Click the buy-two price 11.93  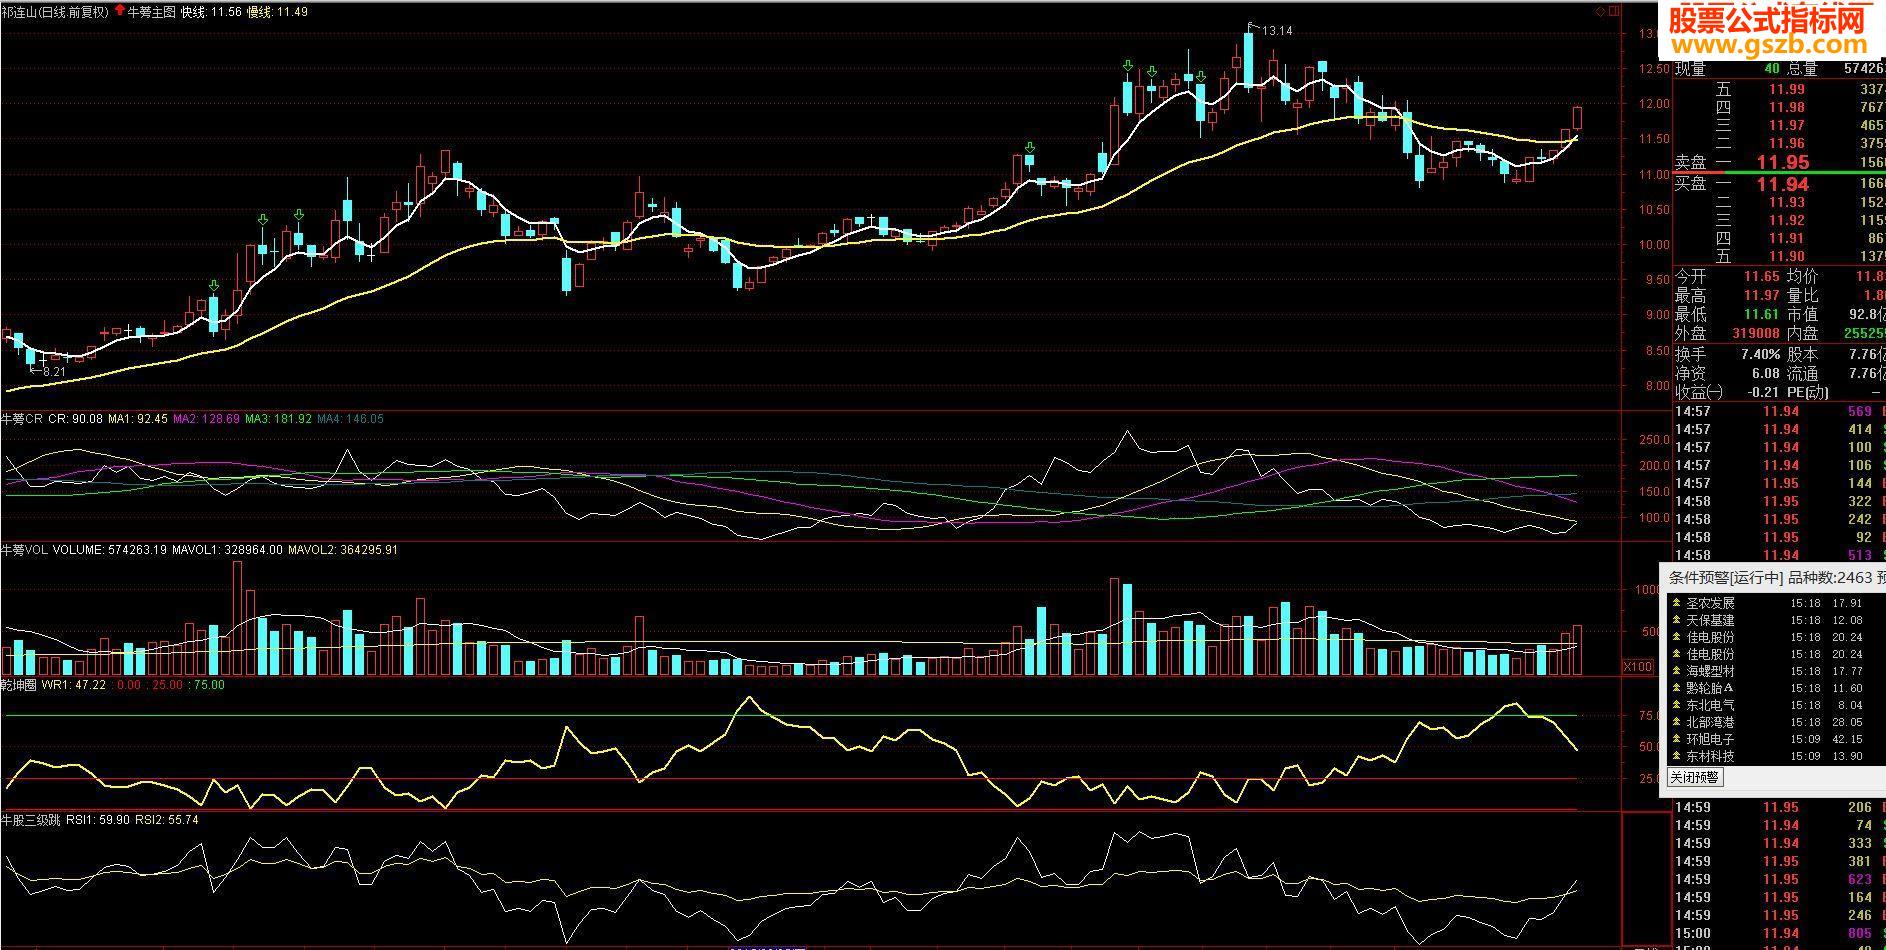click(x=1786, y=202)
